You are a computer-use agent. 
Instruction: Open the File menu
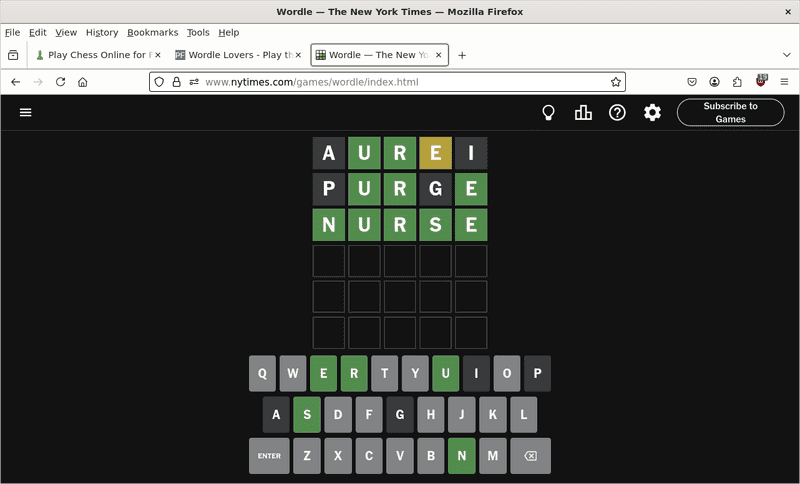coord(12,33)
